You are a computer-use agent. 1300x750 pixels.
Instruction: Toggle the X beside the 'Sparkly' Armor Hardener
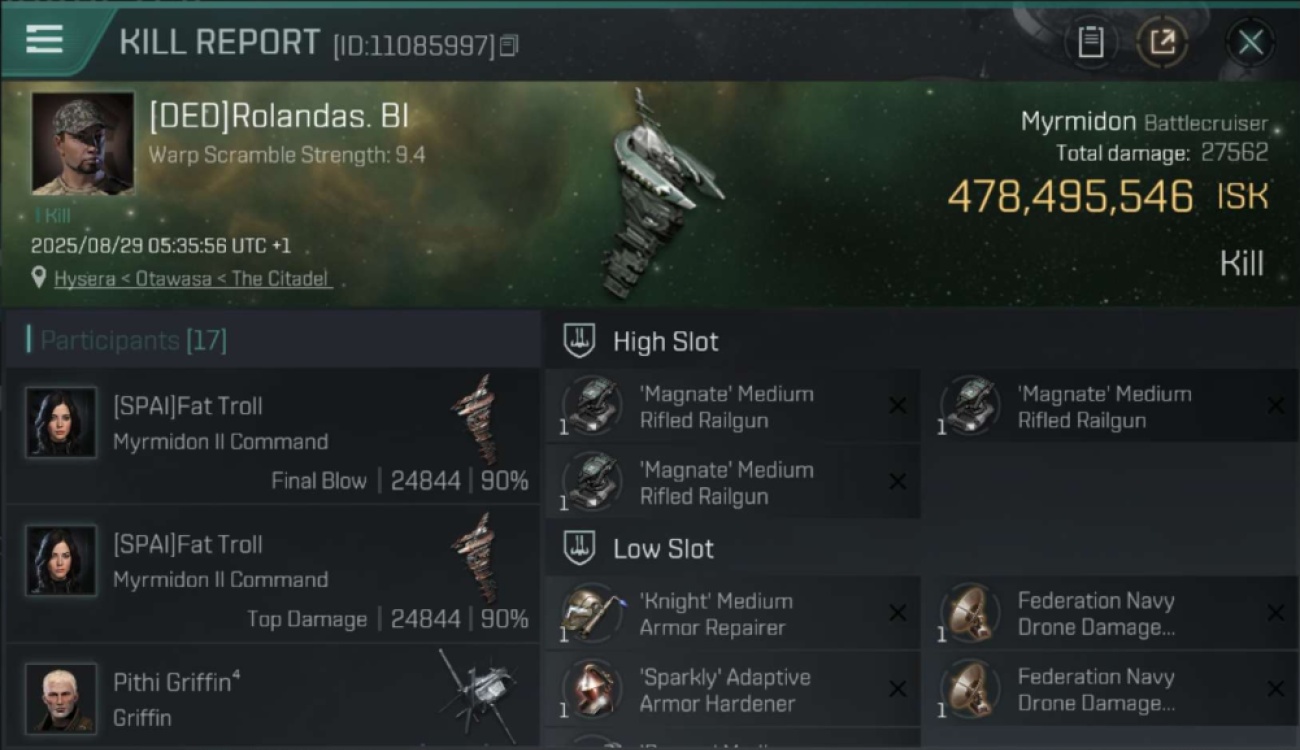[897, 689]
